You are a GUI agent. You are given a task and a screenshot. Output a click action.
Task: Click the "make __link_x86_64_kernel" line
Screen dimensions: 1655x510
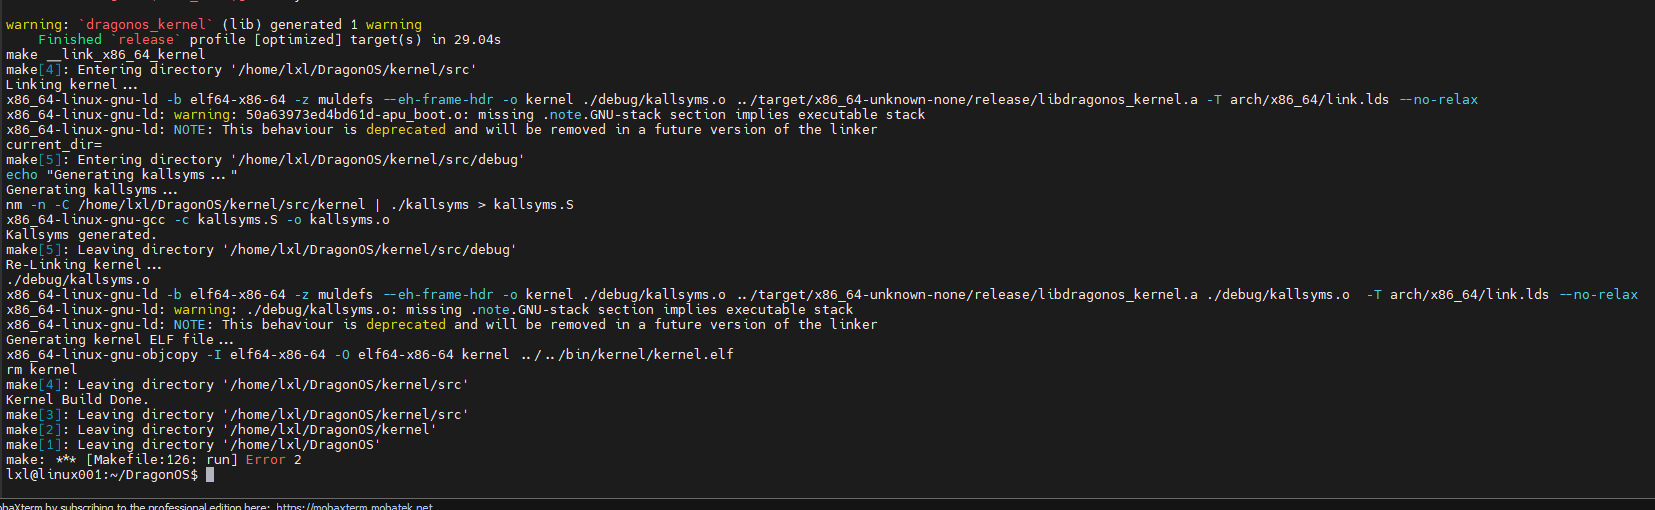(105, 55)
